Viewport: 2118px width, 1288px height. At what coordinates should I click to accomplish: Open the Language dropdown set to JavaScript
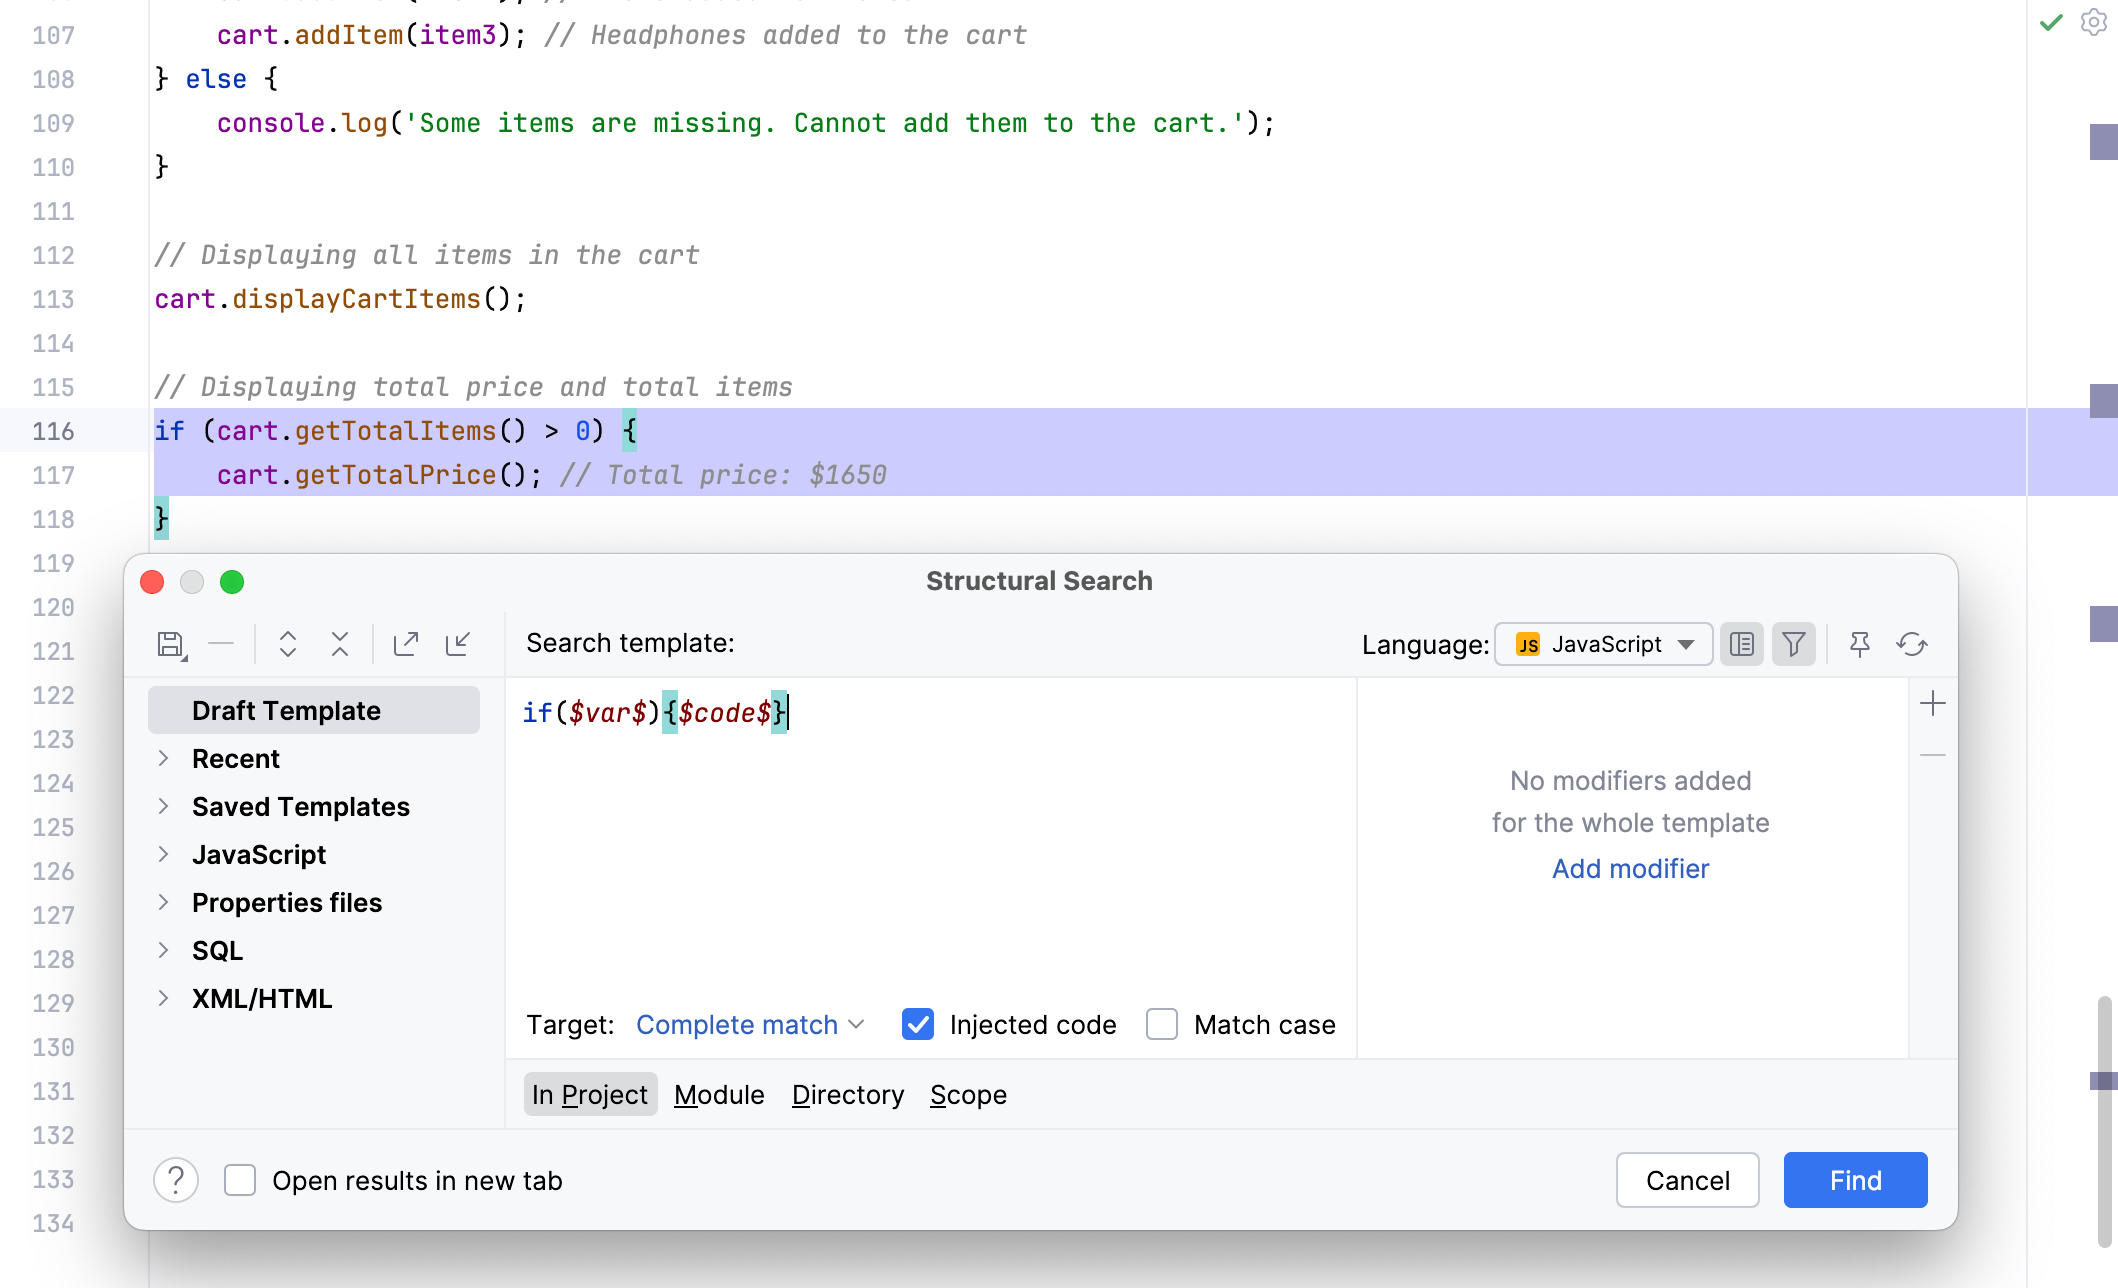click(x=1602, y=644)
